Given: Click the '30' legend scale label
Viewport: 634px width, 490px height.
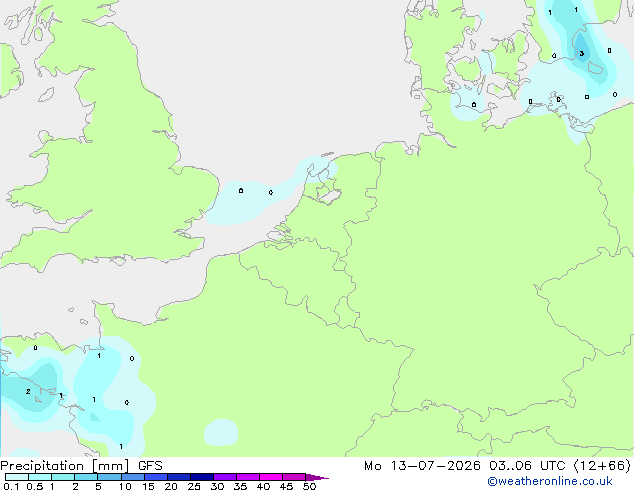Looking at the screenshot, I should pos(217,486).
